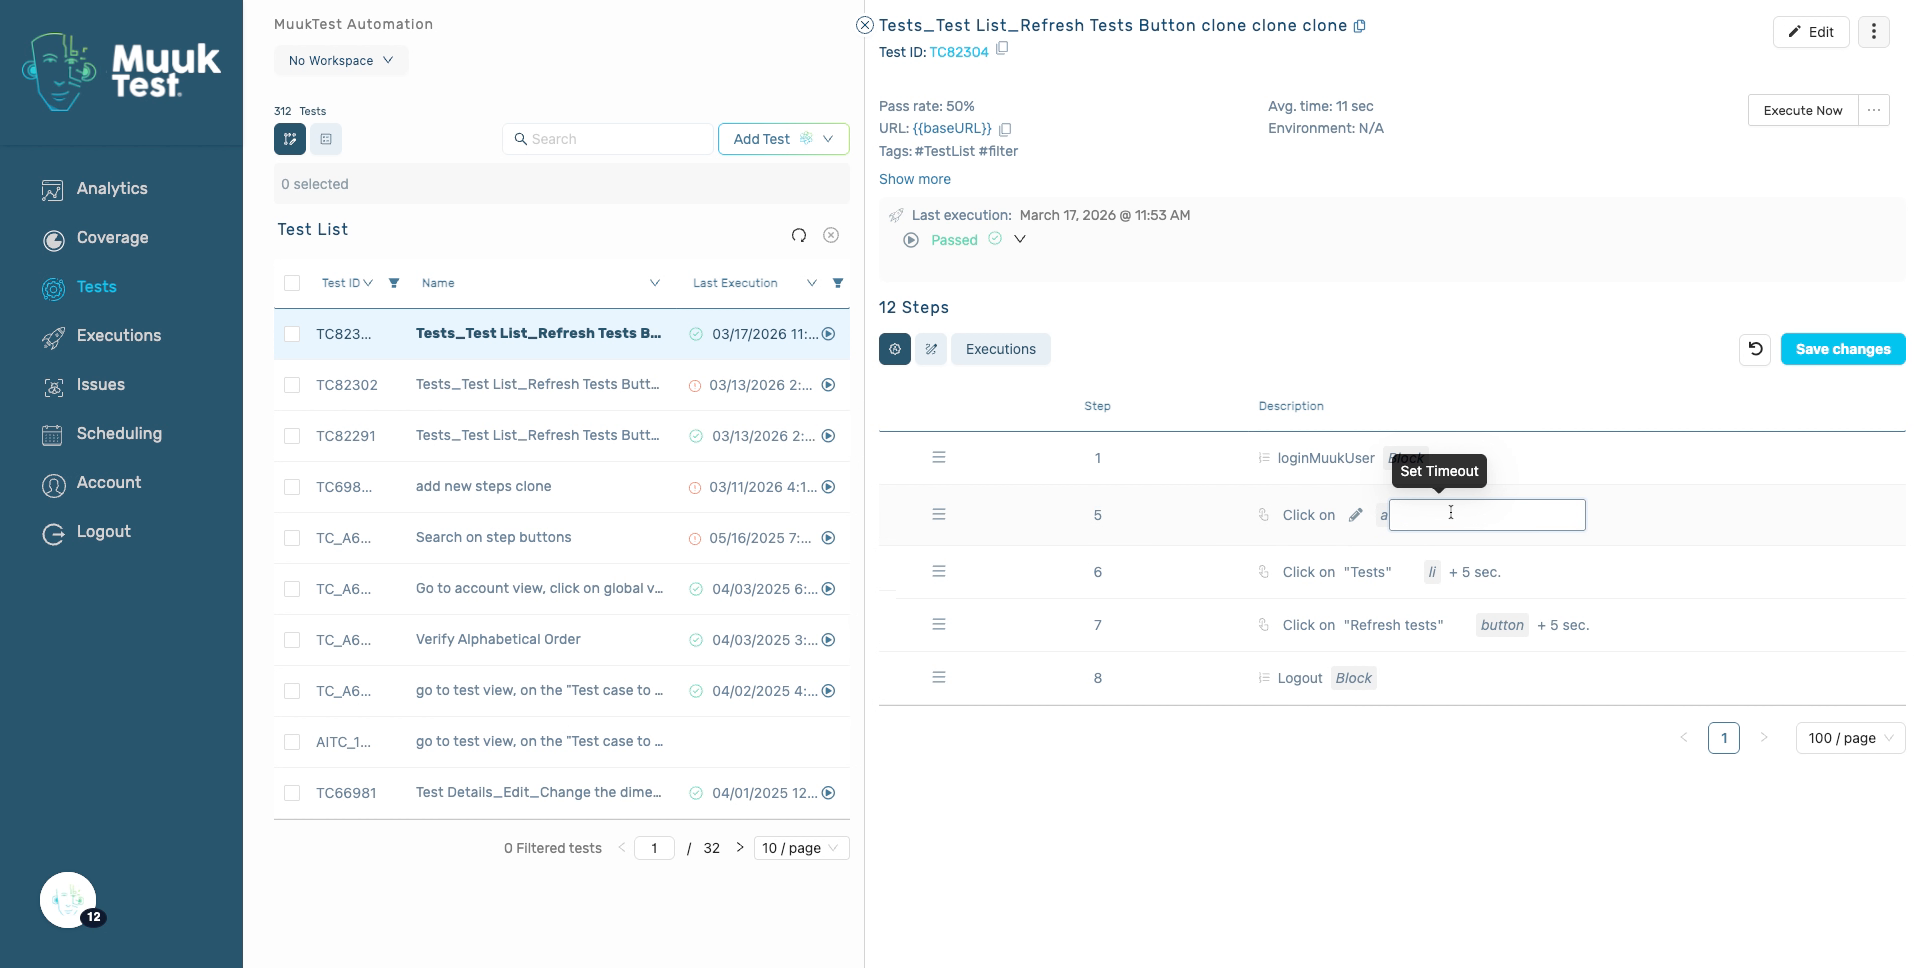
Task: Switch to the tree view of tests
Action: click(290, 139)
